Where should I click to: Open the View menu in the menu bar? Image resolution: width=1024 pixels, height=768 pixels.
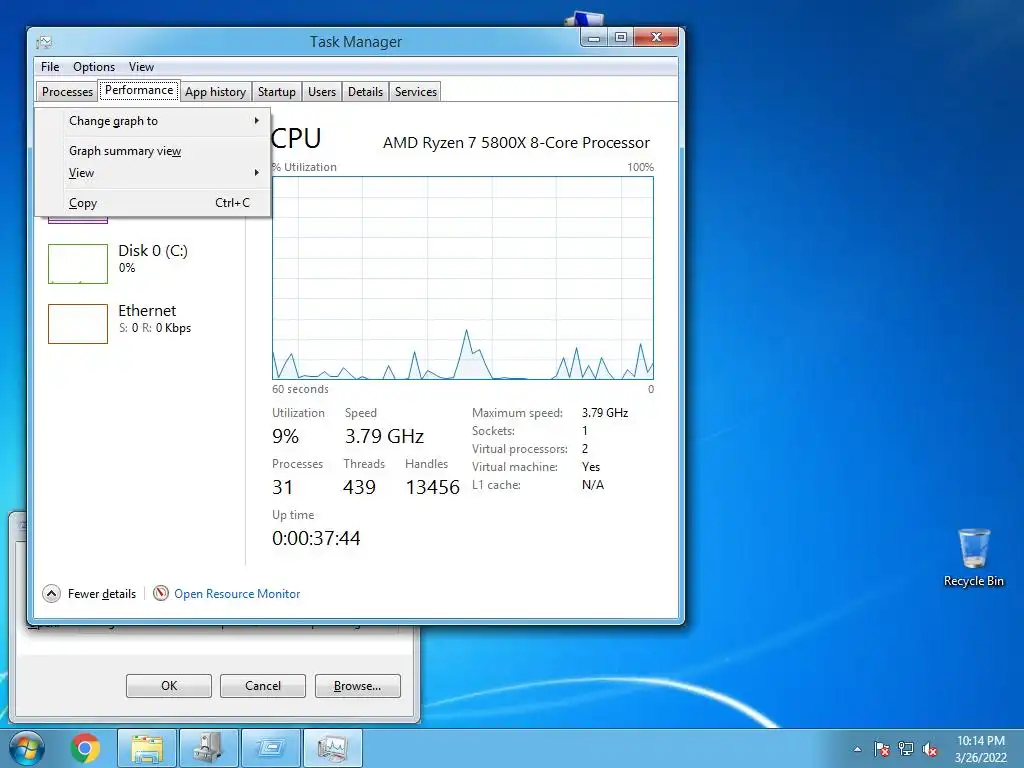pyautogui.click(x=141, y=67)
